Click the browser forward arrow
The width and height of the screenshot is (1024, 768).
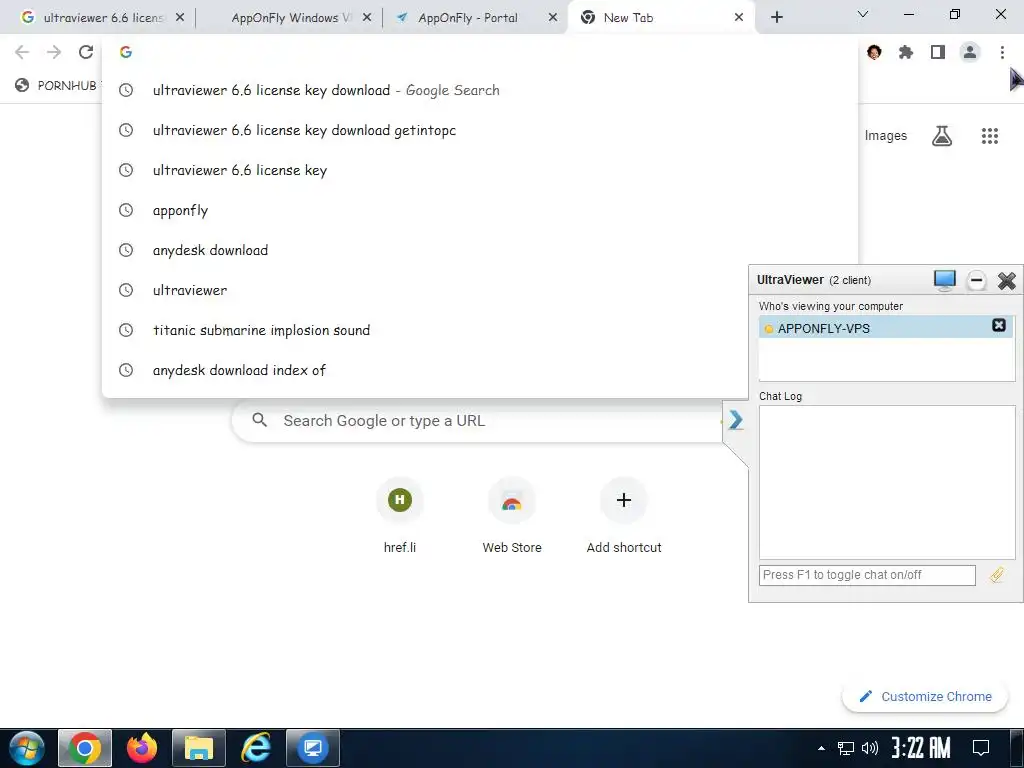point(54,52)
